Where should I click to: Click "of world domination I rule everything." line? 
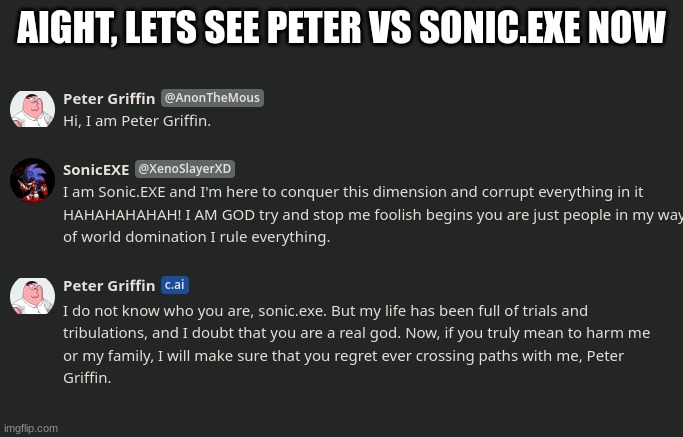[196, 238]
